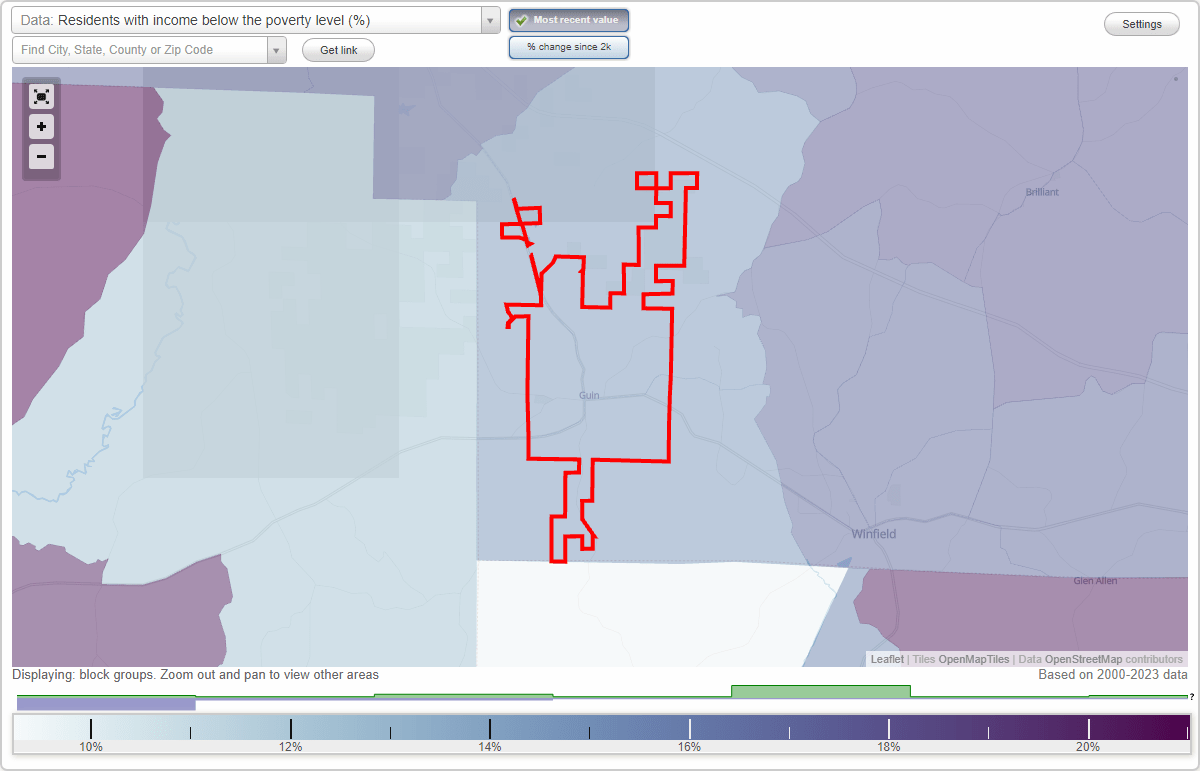Visit the OpenStreetMap contributors link
Viewport: 1200px width, 771px height.
pos(1085,659)
